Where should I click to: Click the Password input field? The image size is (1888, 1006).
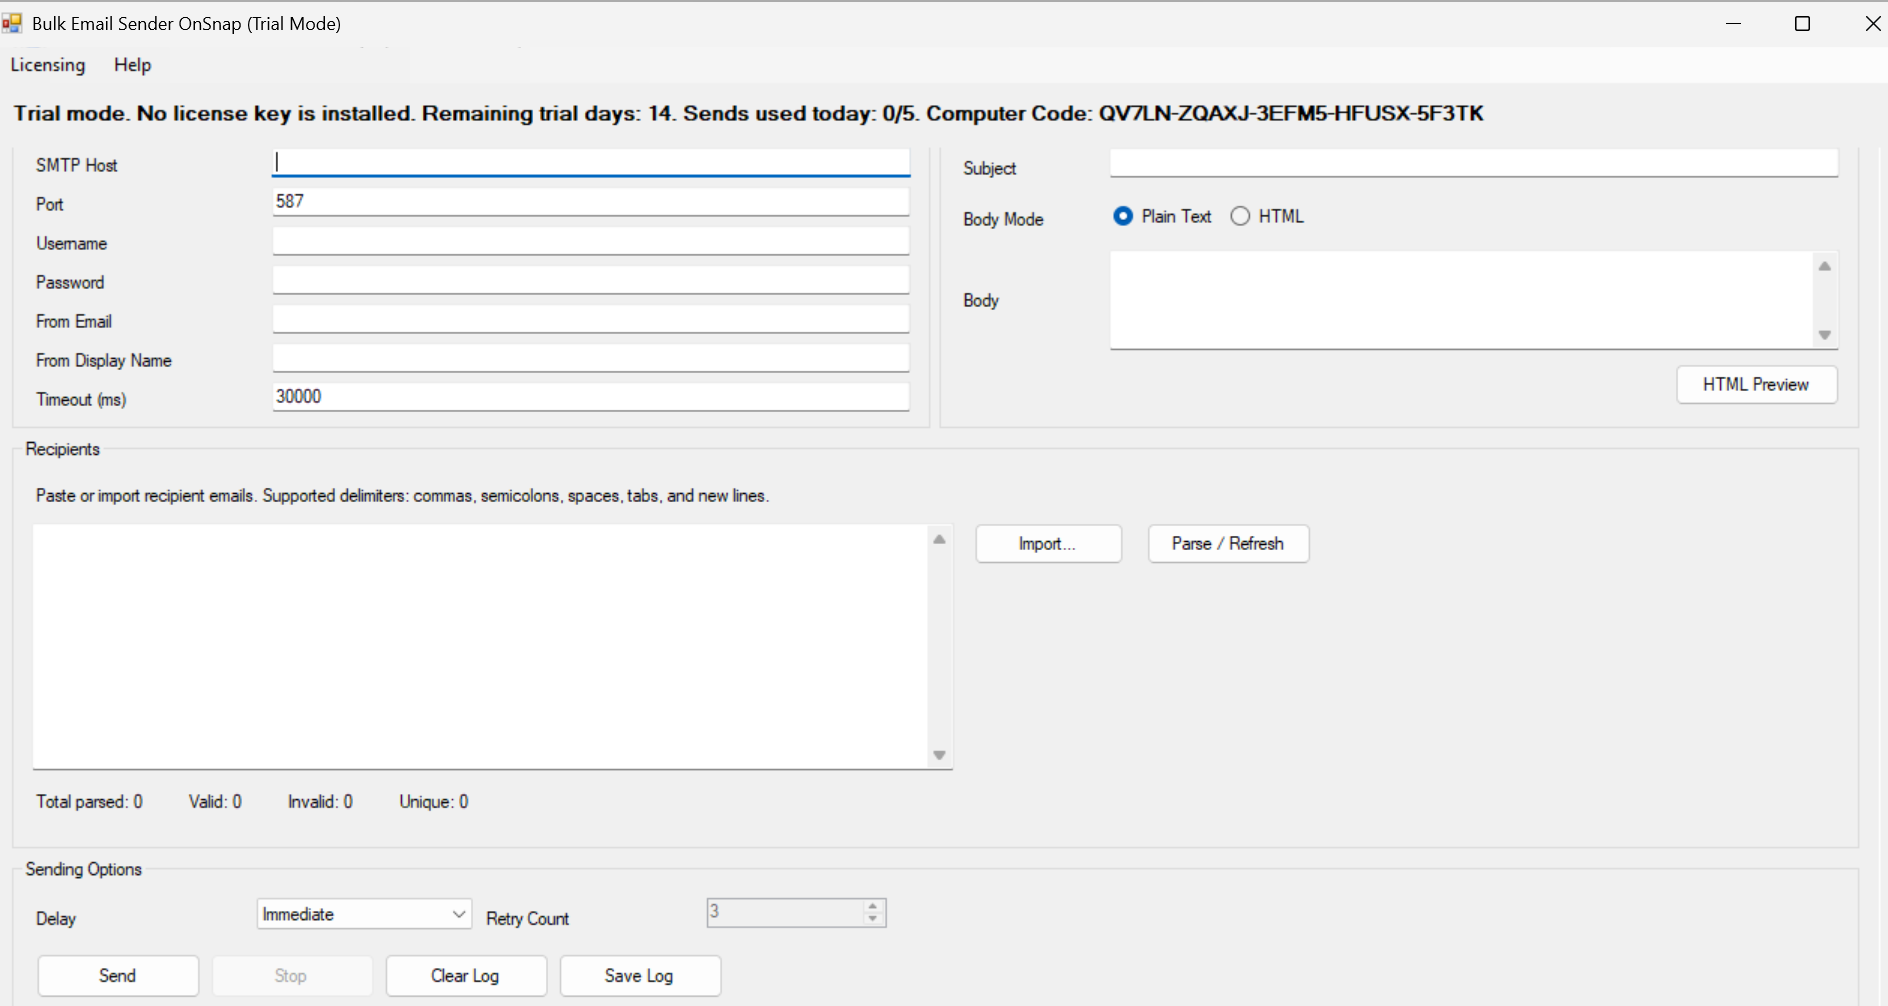tap(590, 279)
